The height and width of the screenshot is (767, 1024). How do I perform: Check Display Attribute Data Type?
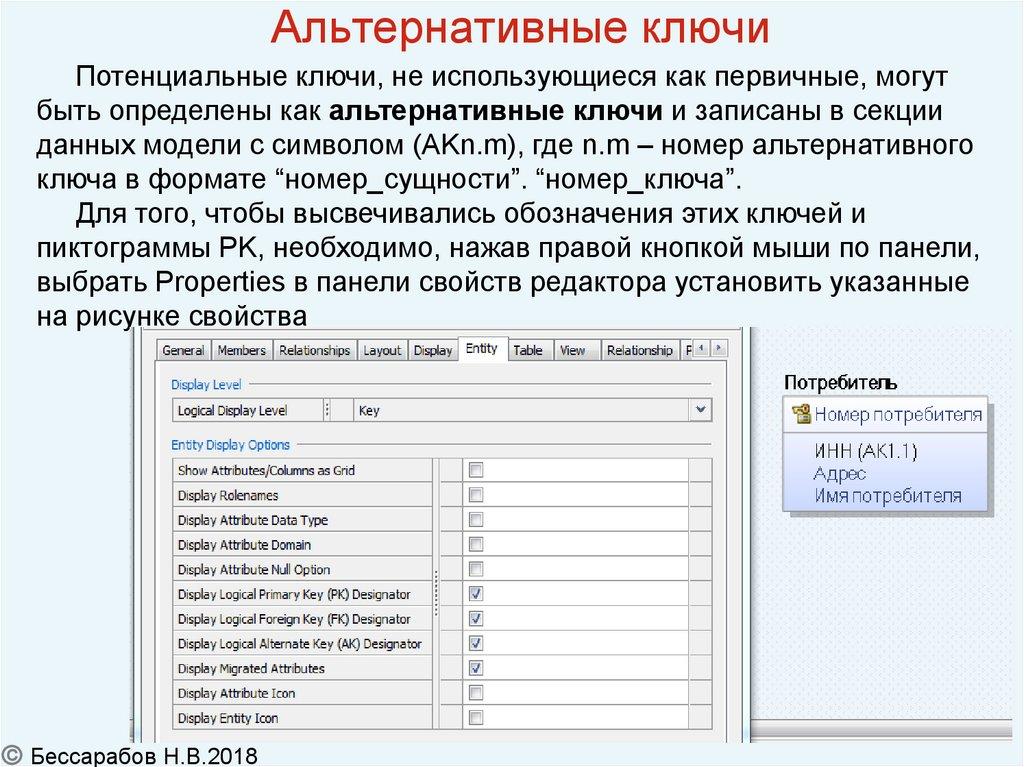476,519
